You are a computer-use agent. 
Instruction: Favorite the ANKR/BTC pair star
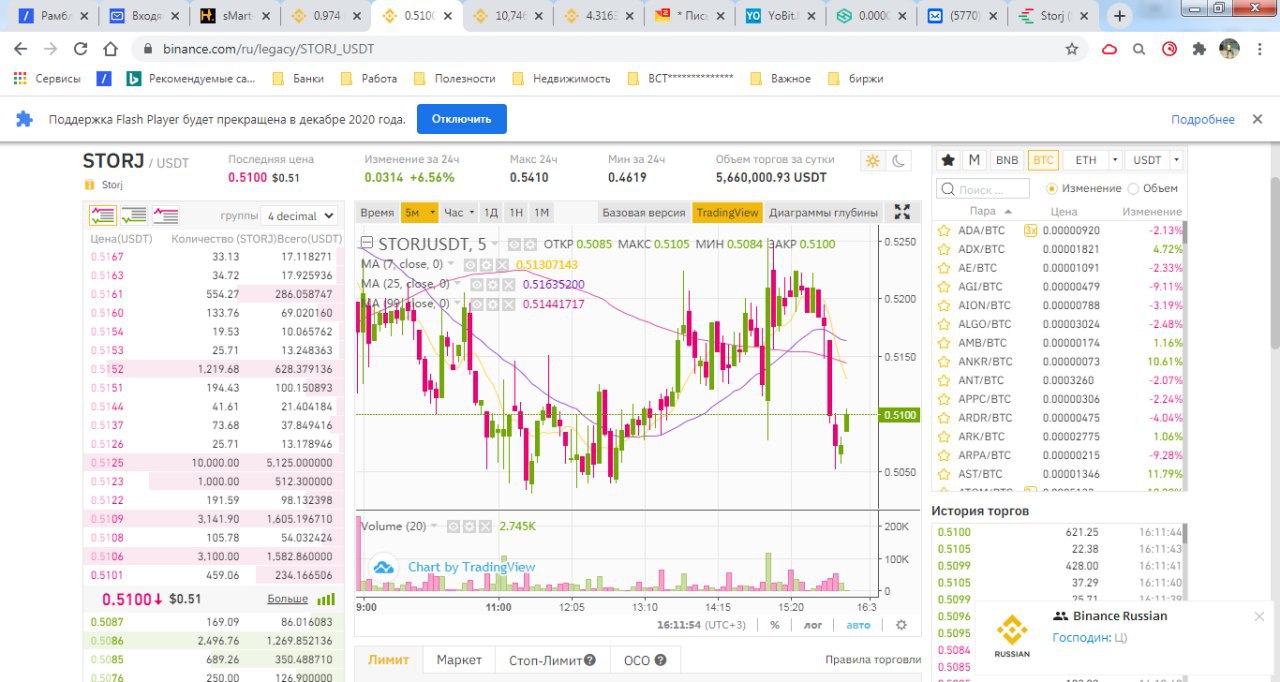(x=944, y=361)
